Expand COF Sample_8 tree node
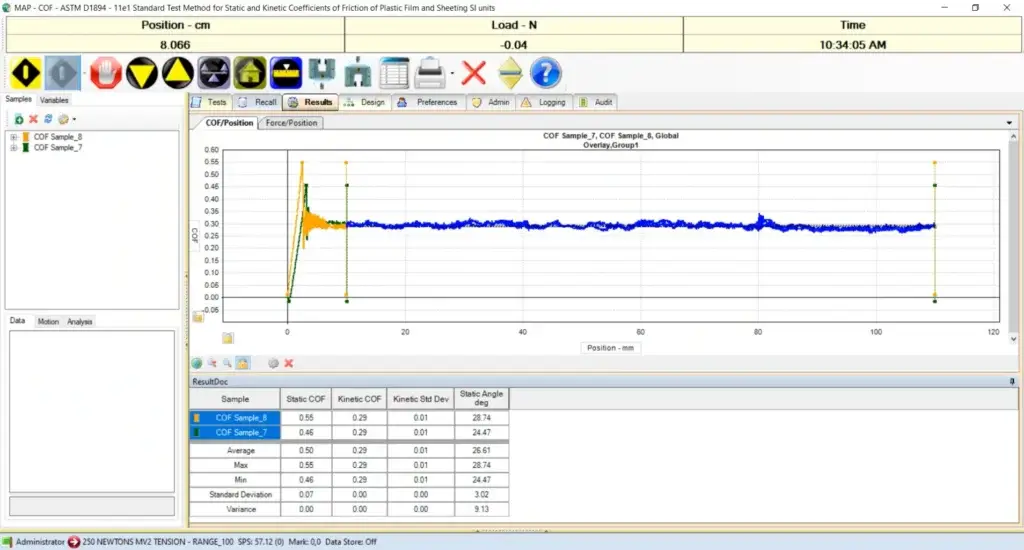Viewport: 1024px width, 550px height. 13,137
